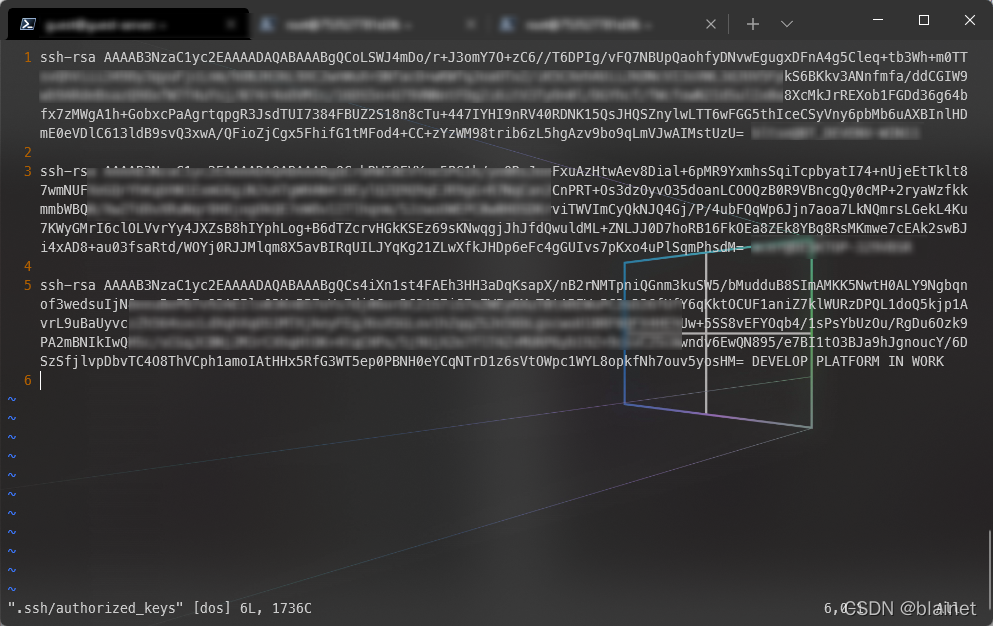Screen dimensions: 993x626
Task: Click line number 3 in vim
Action: pyautogui.click(x=28, y=171)
